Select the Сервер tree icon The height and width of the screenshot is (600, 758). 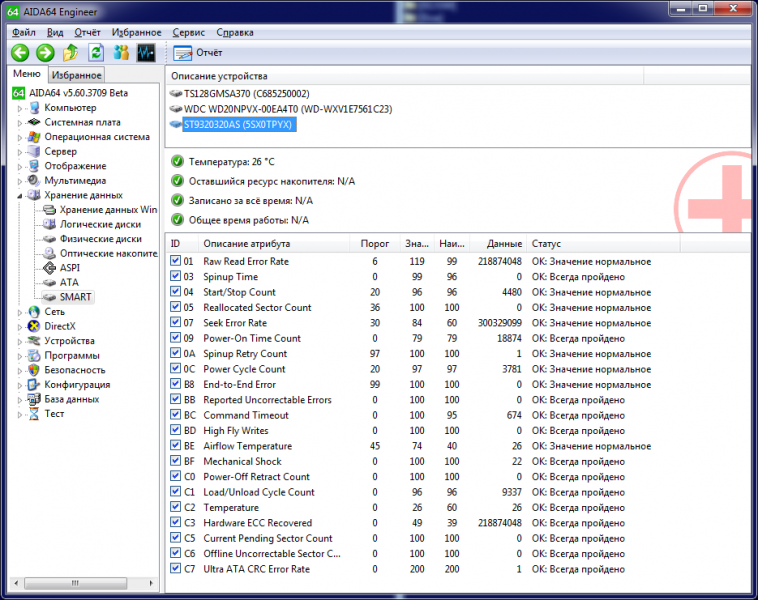click(x=34, y=151)
